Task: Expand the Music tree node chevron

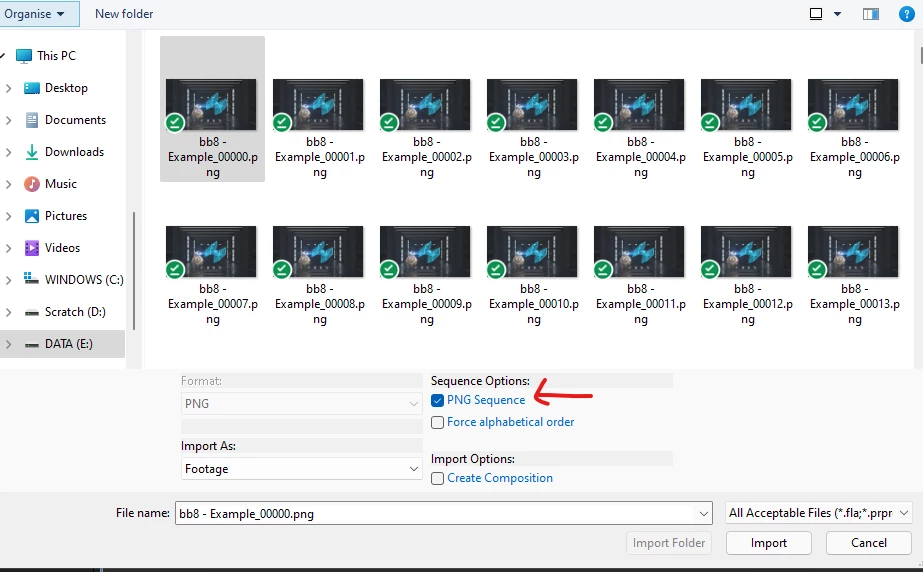Action: tap(8, 184)
